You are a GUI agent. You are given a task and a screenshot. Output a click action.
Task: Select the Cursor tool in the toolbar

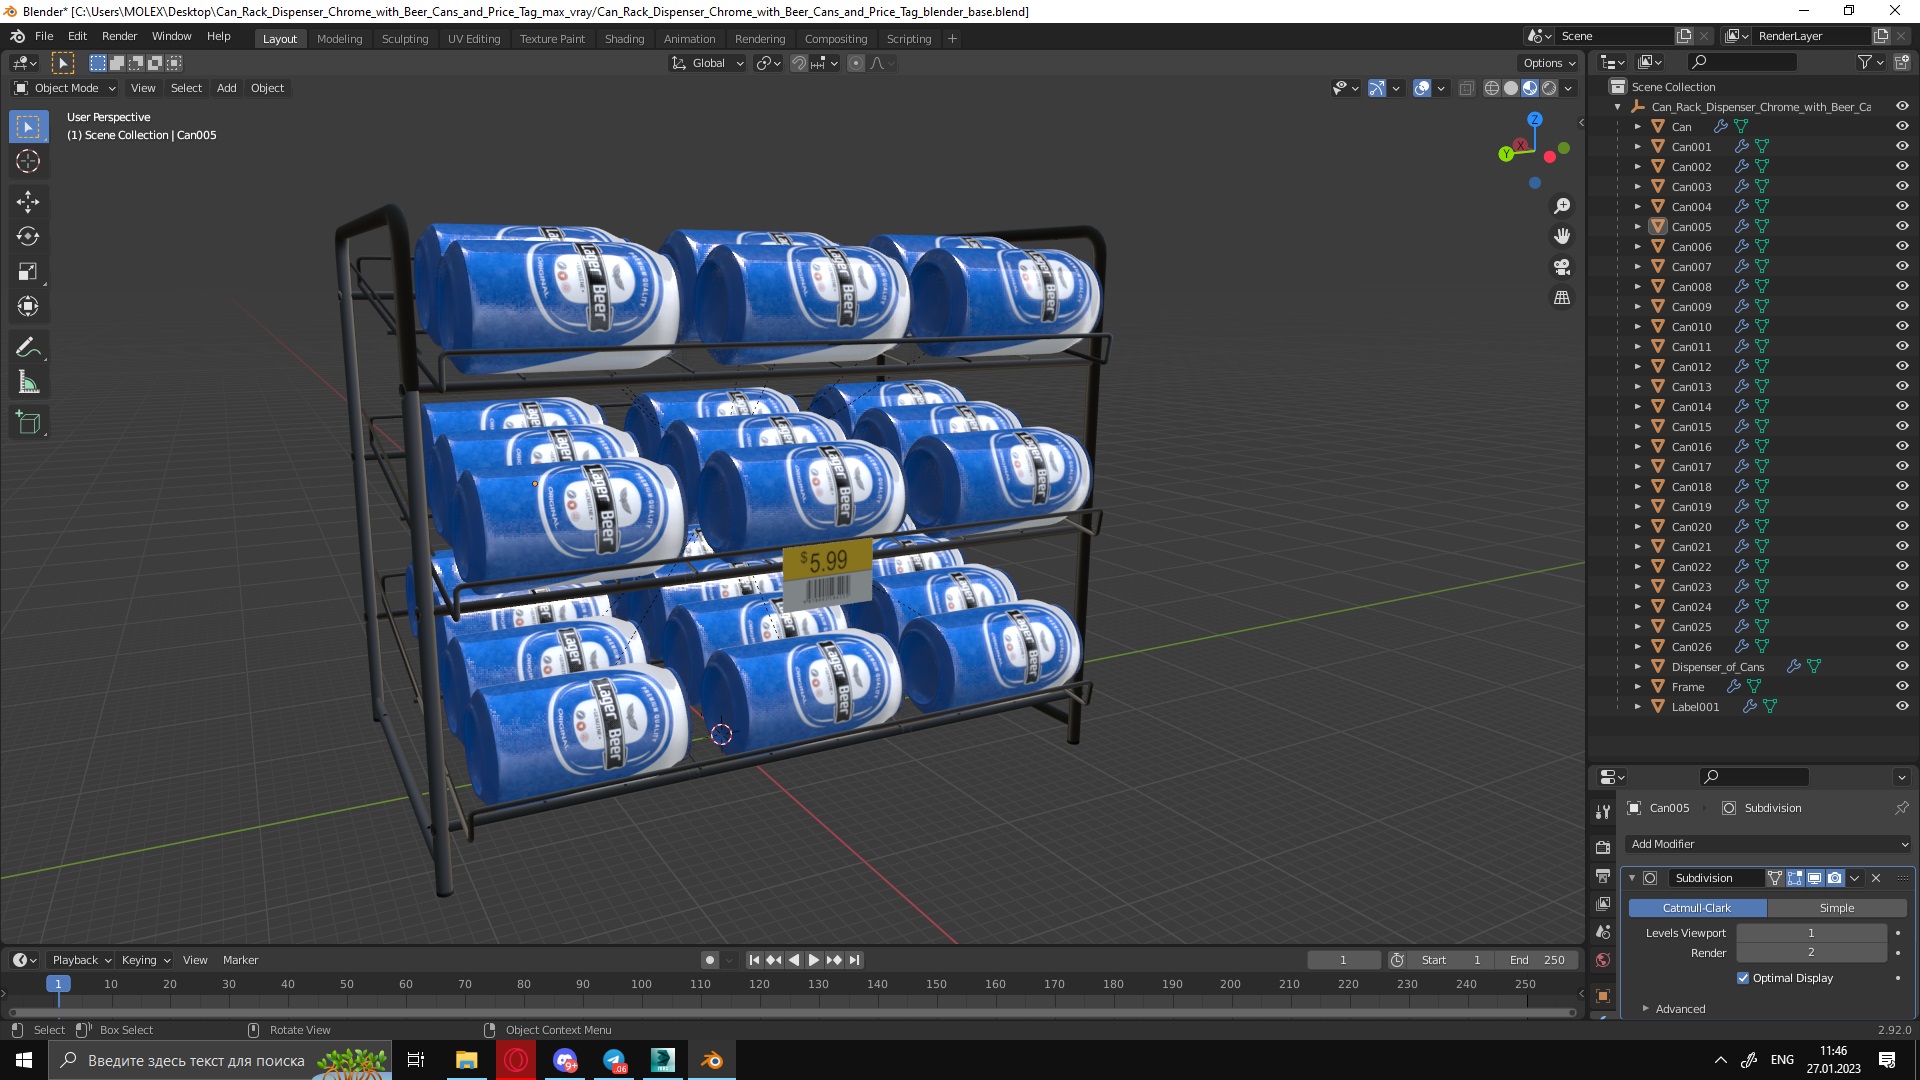(x=28, y=162)
